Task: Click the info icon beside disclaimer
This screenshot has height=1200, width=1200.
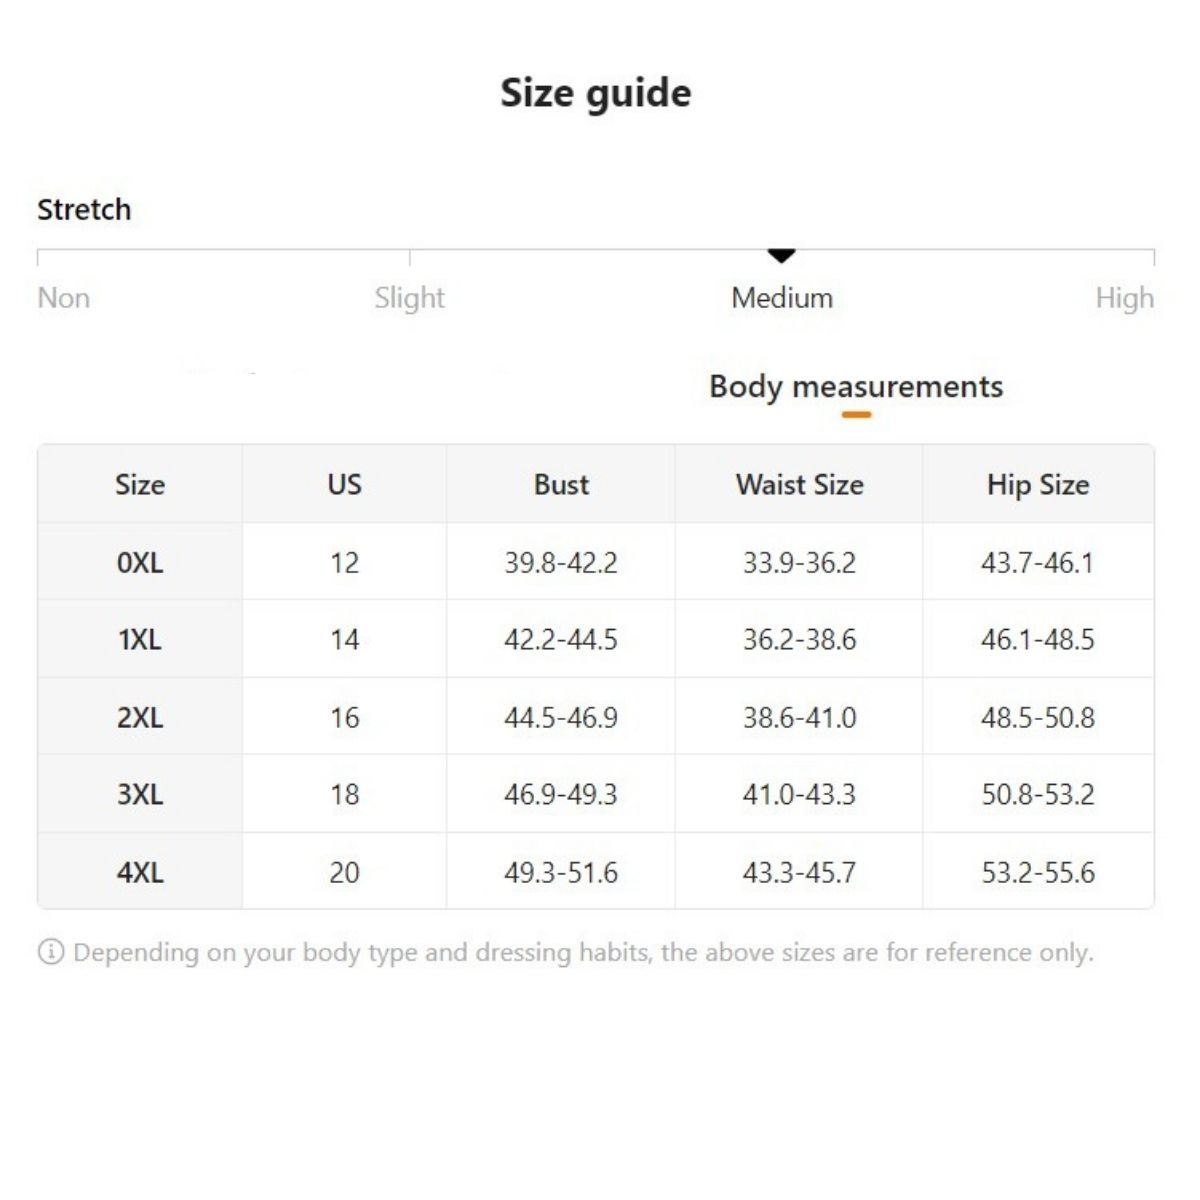Action: pyautogui.click(x=50, y=952)
